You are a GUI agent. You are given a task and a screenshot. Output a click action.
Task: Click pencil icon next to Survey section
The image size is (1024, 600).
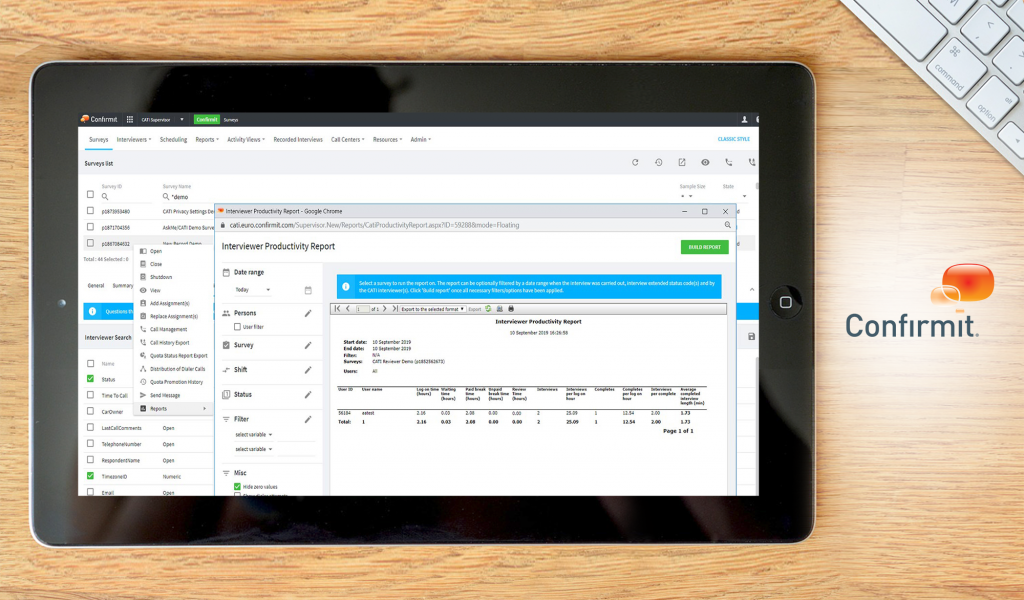[x=308, y=345]
